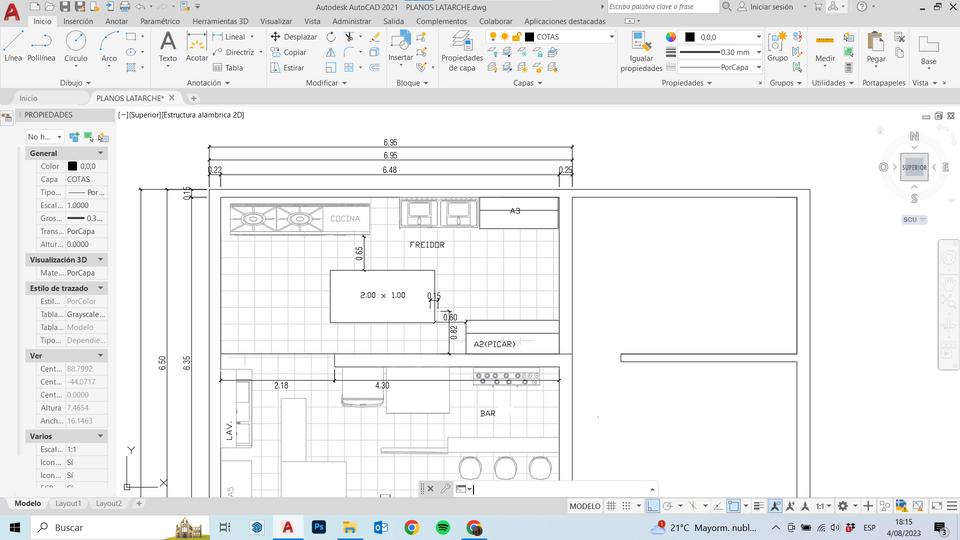The image size is (960, 540).
Task: Click the Iniciar sesión button
Action: (x=770, y=6)
